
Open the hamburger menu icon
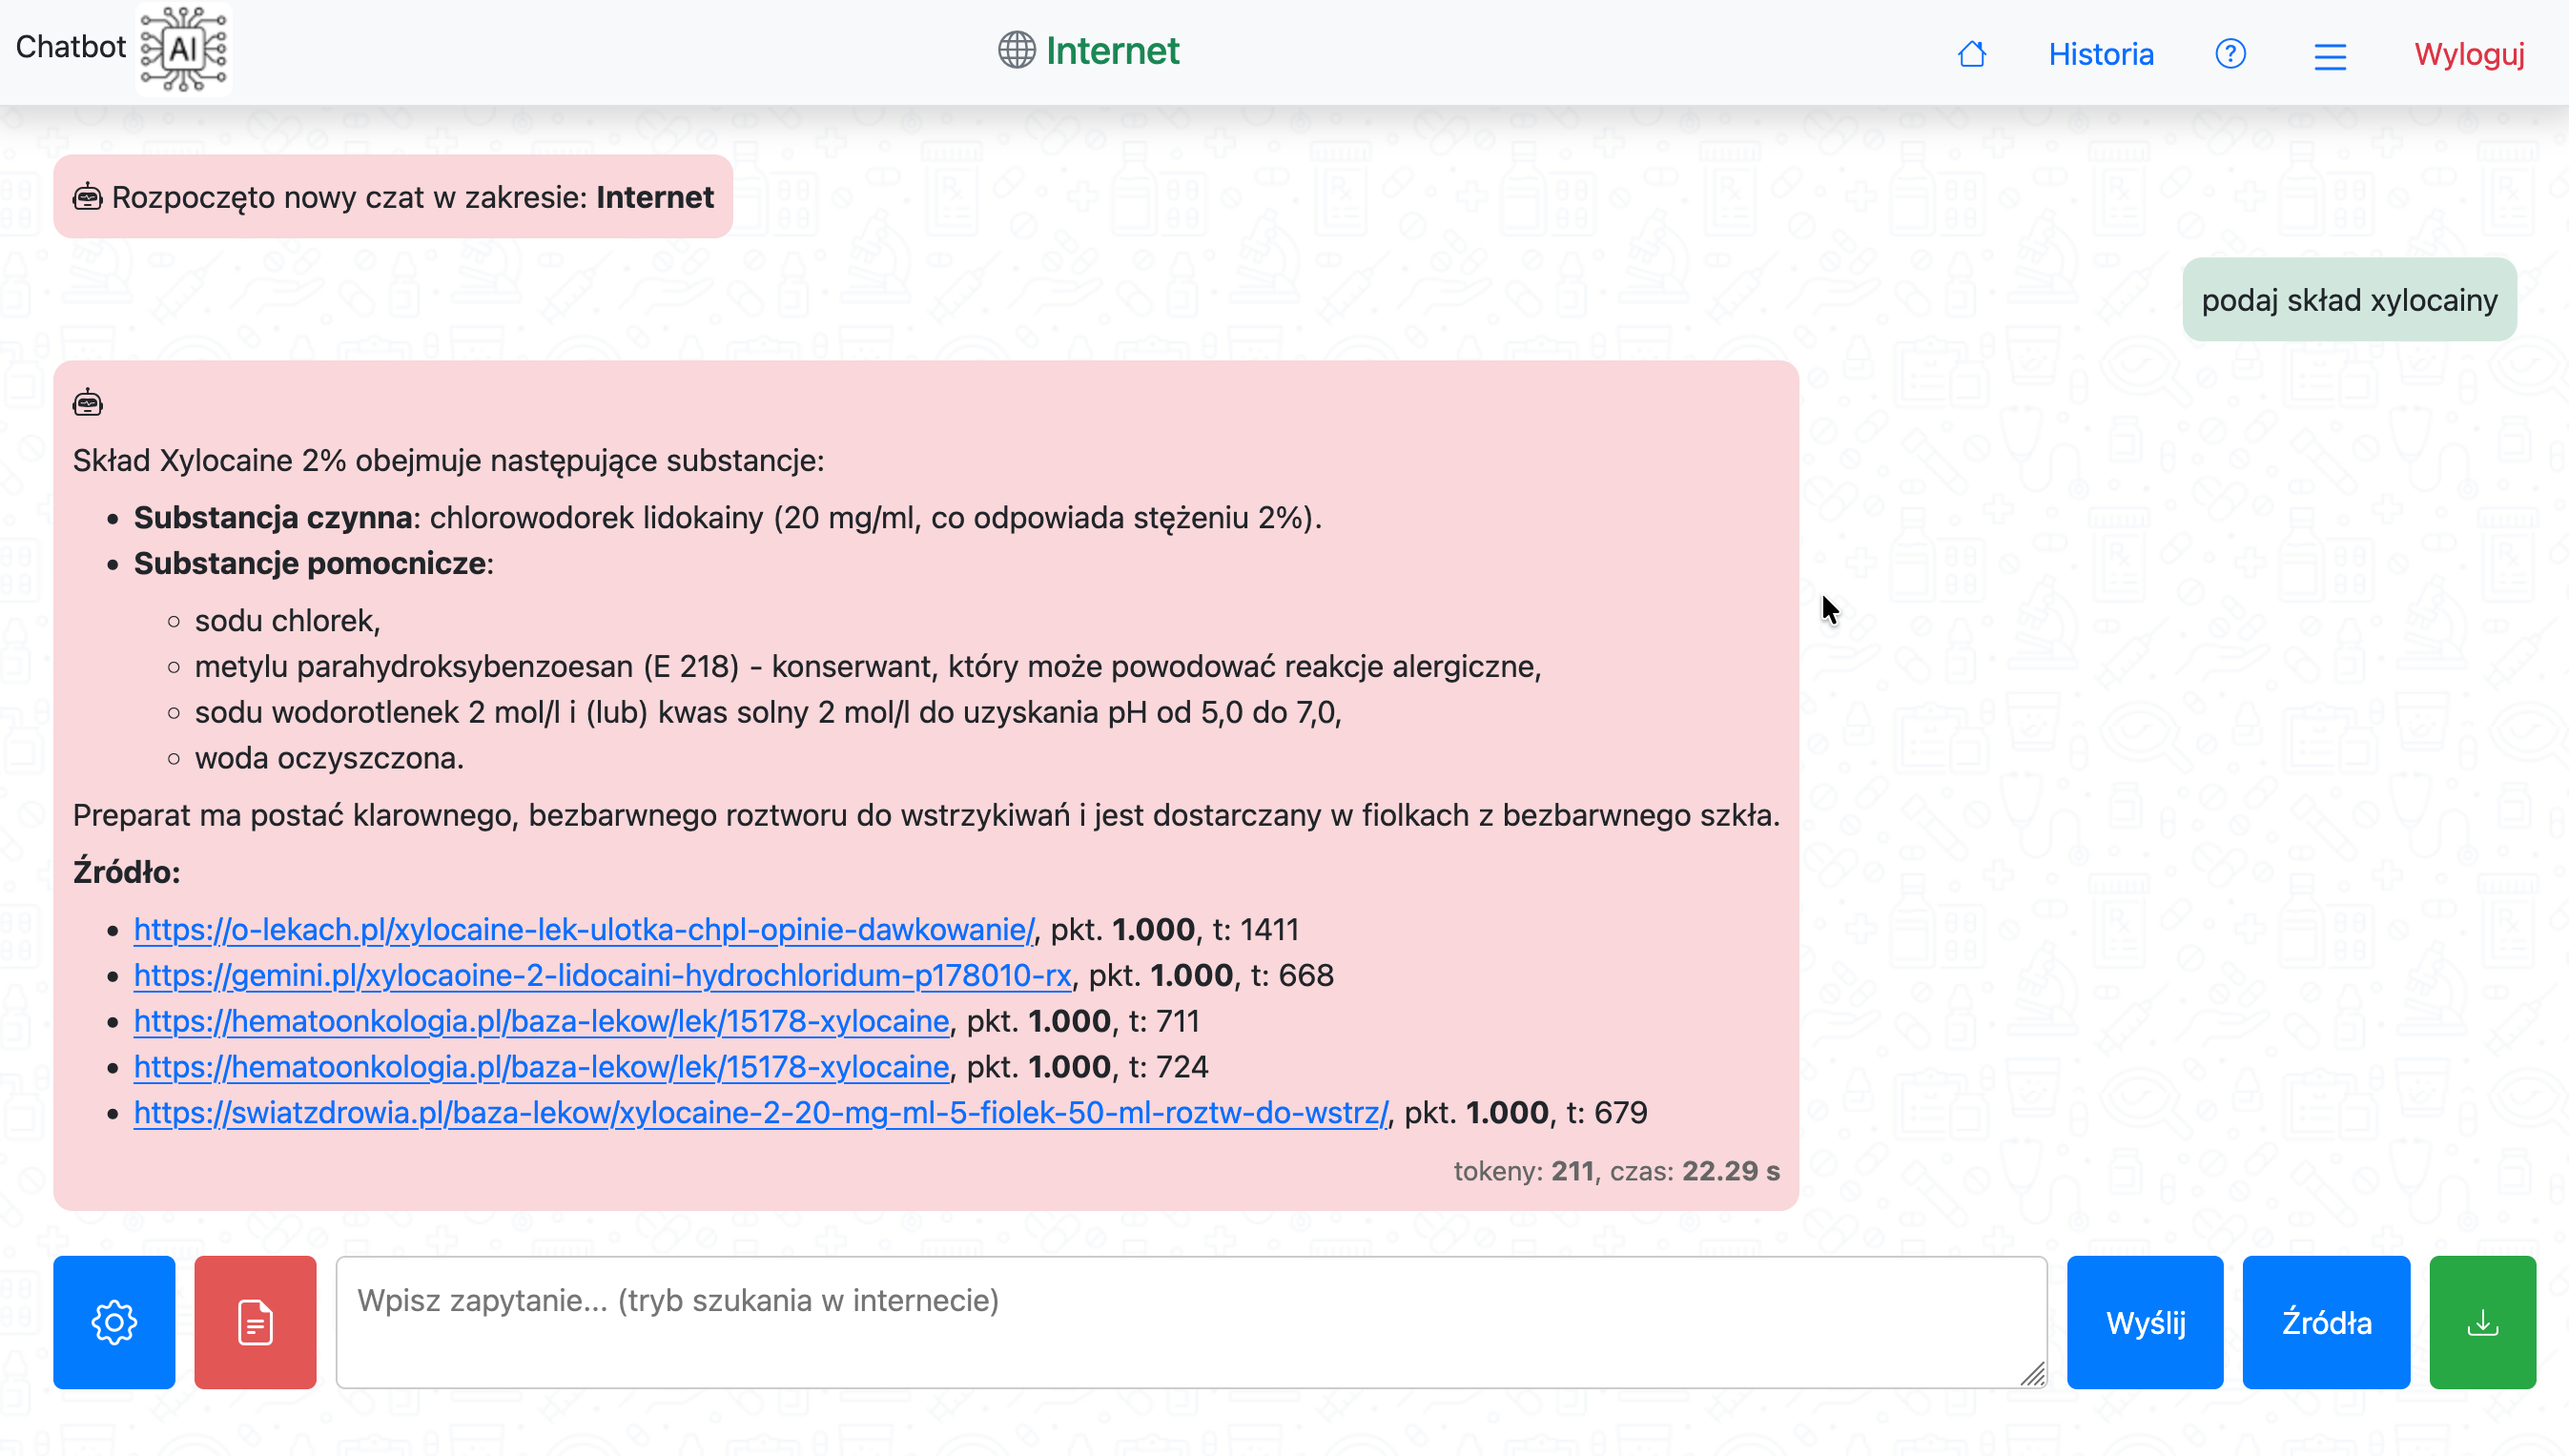2330,56
